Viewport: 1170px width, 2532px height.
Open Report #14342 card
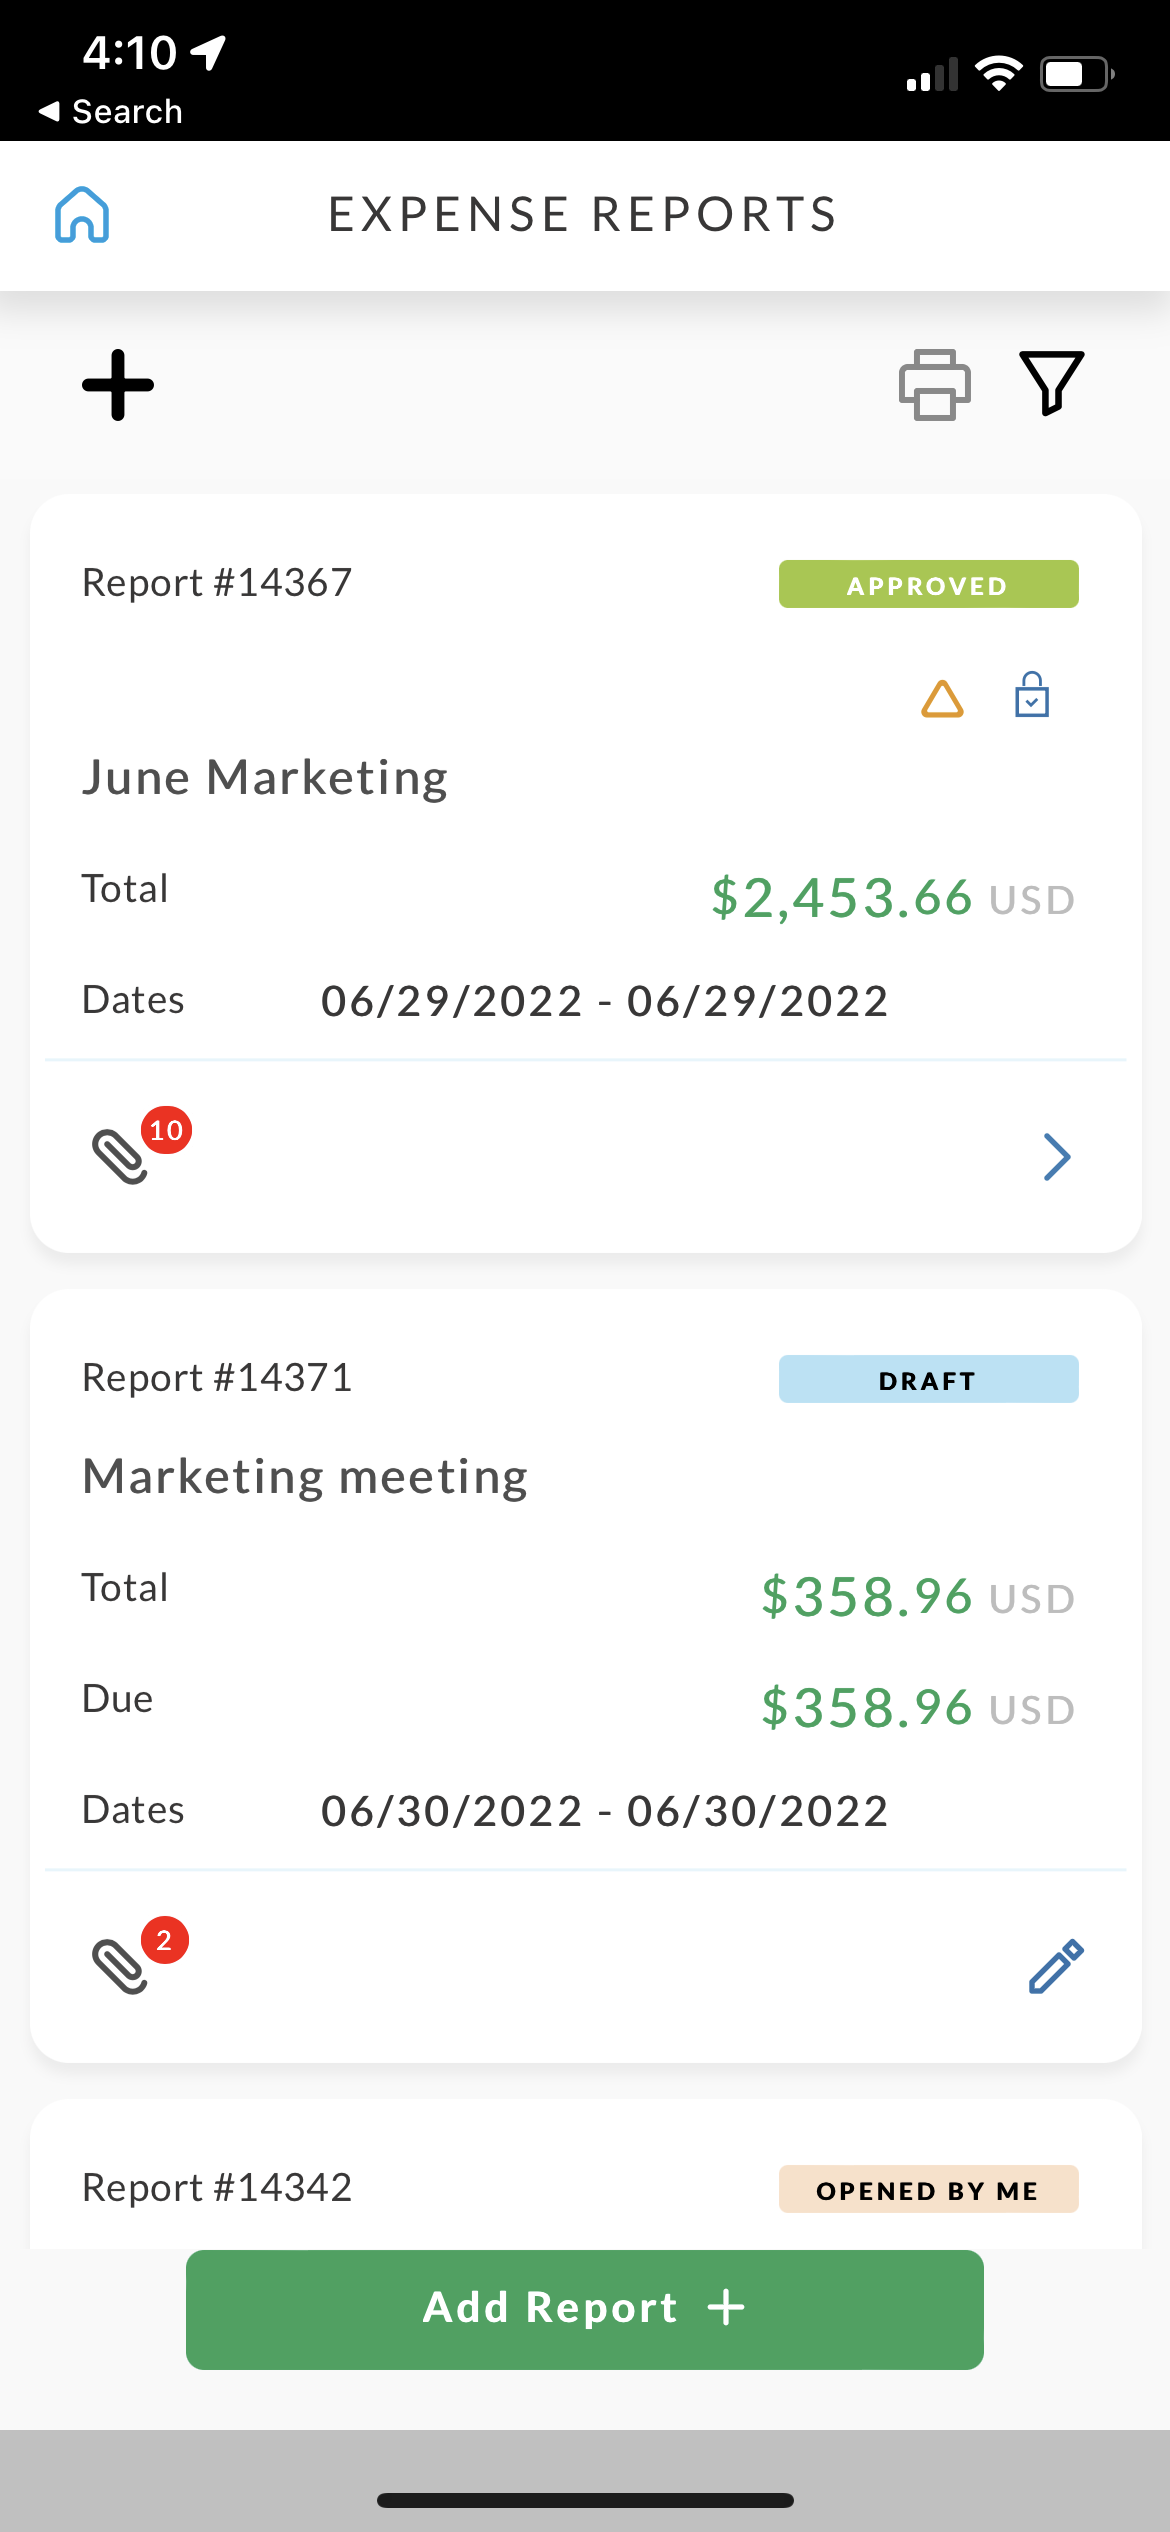217,2188
